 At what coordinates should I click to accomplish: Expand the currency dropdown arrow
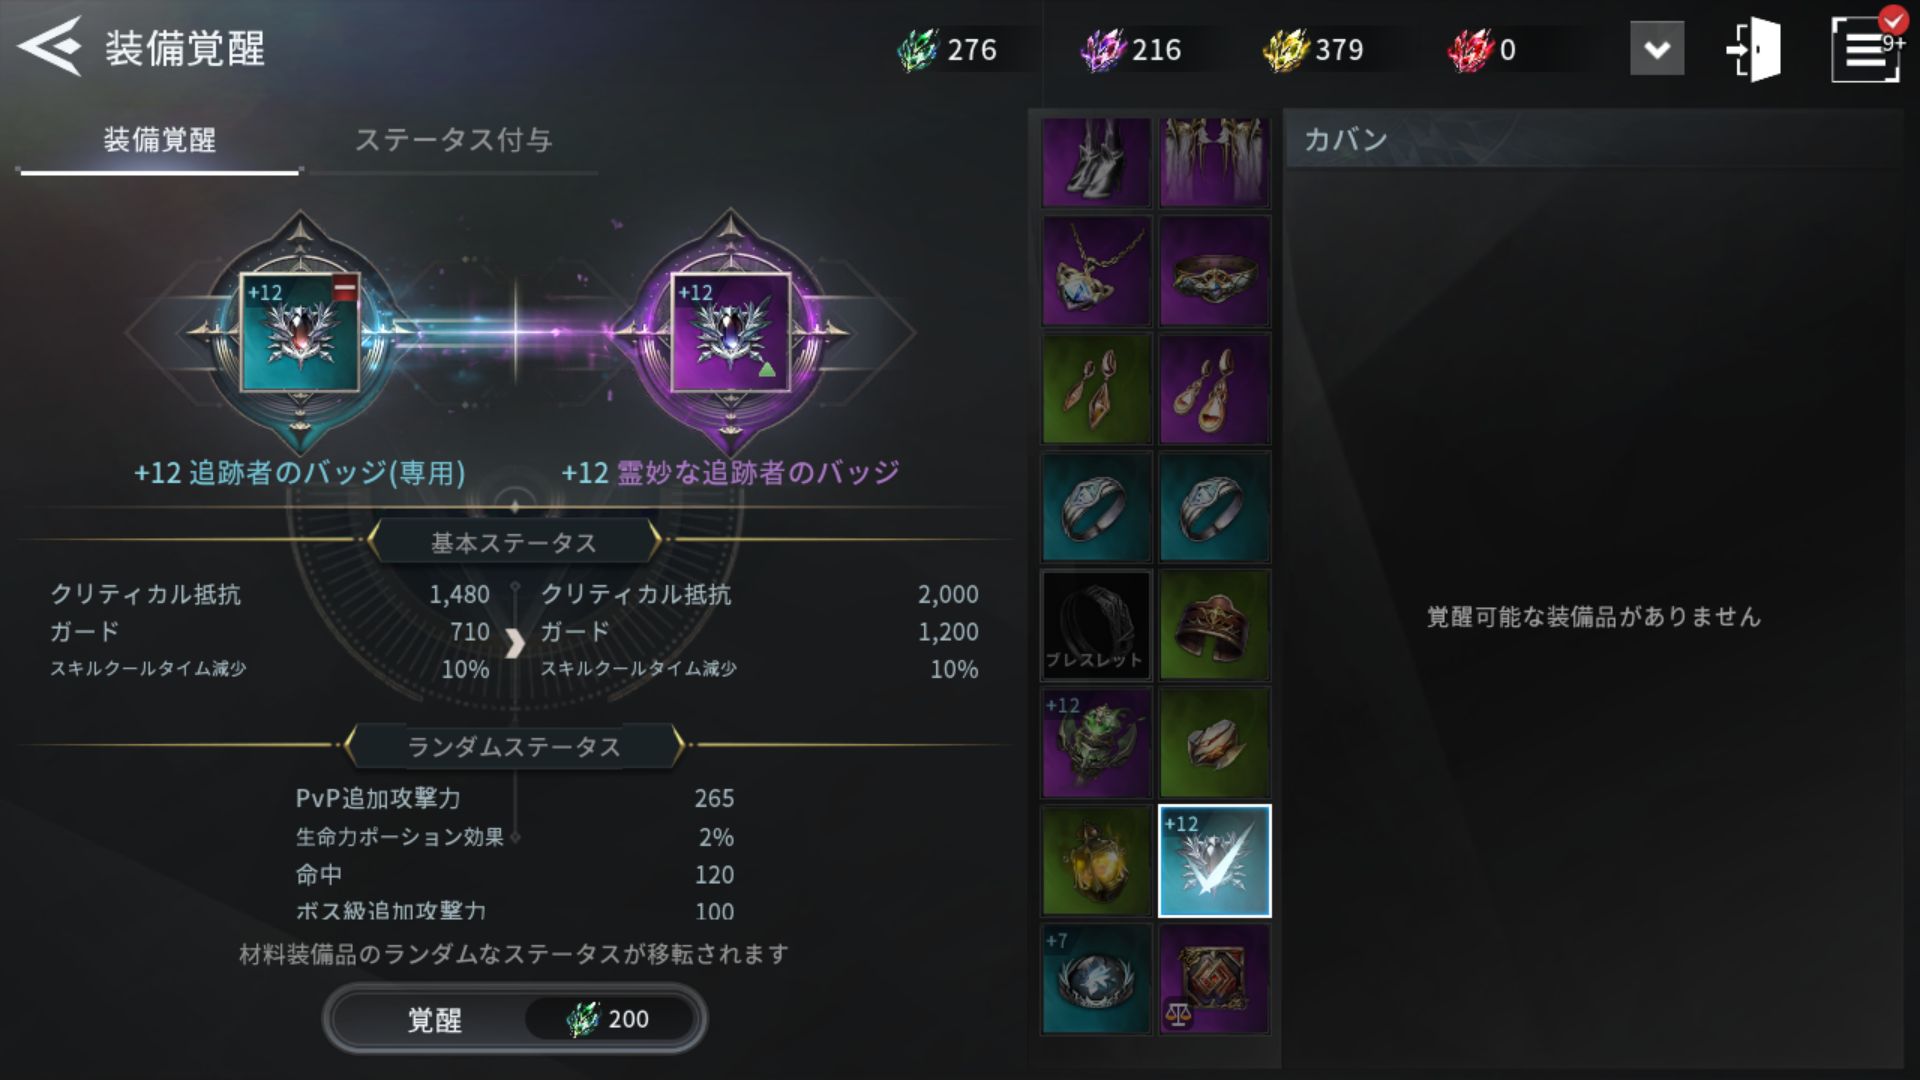coord(1657,49)
